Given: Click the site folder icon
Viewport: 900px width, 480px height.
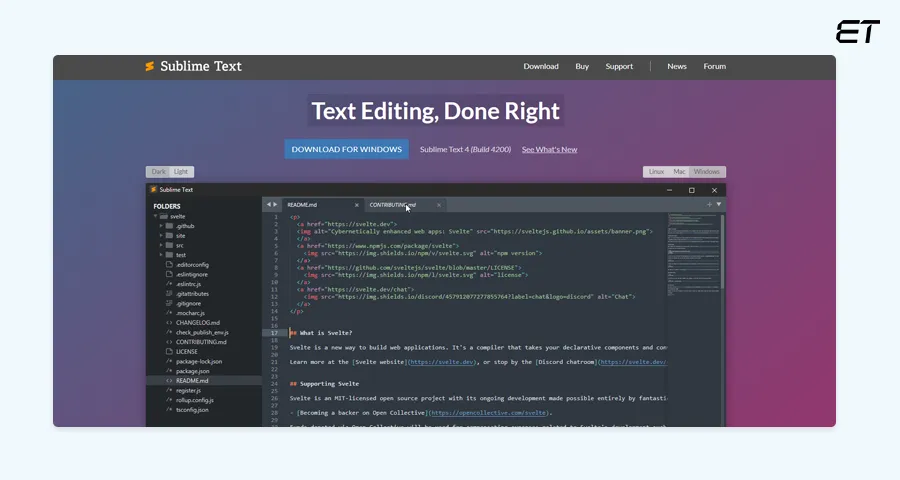Looking at the screenshot, I should click(169, 236).
